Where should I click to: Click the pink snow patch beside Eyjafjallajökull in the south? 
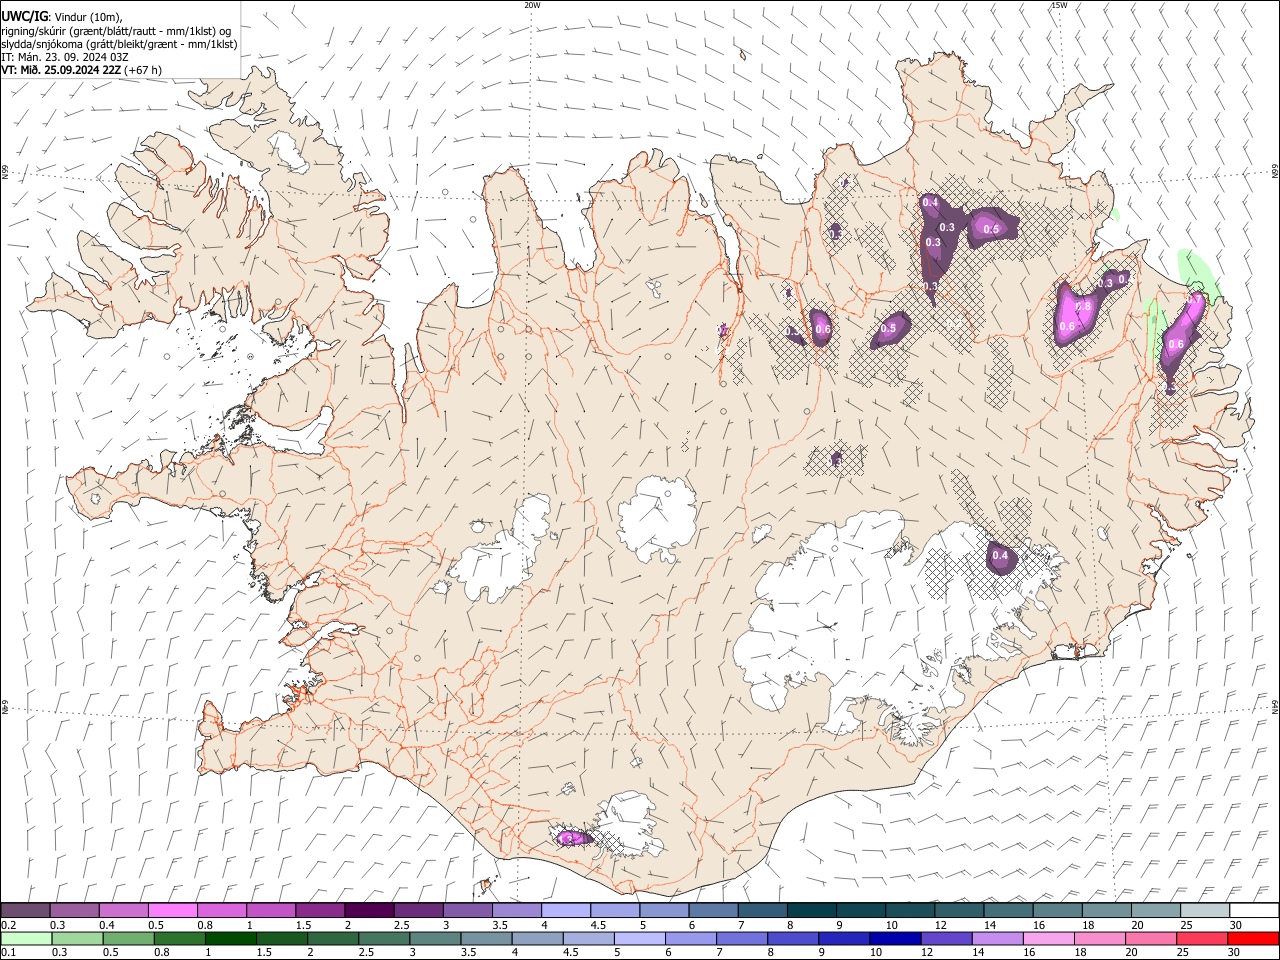574,838
